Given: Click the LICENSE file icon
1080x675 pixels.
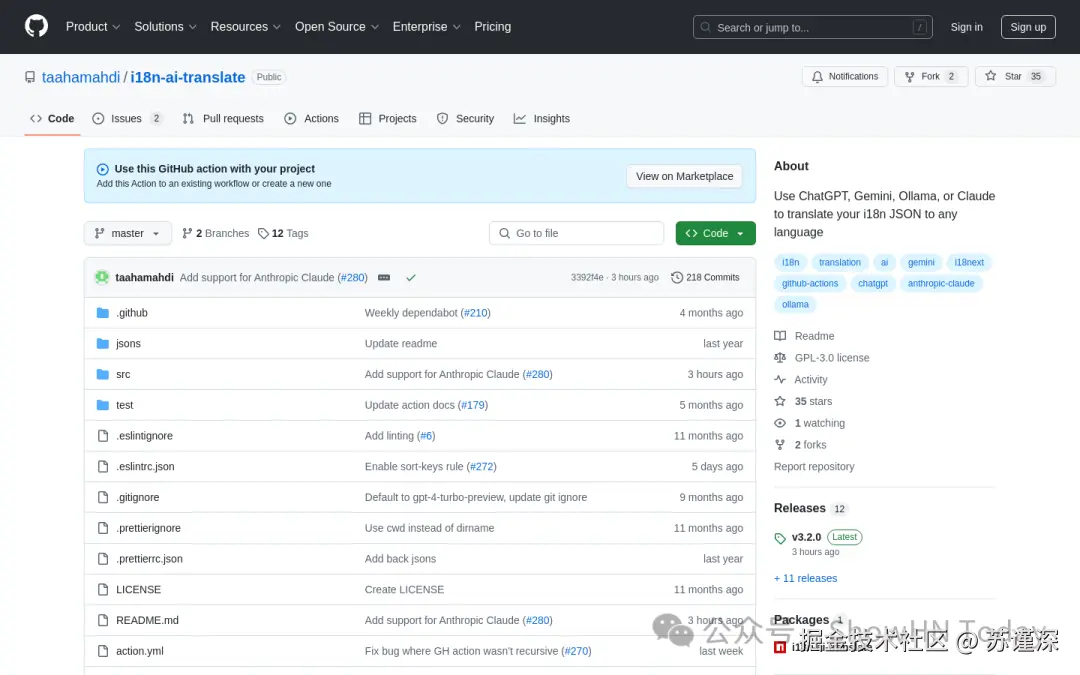Looking at the screenshot, I should 103,590.
